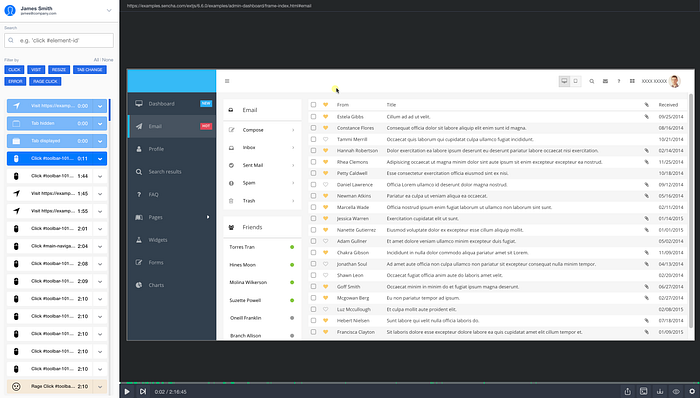Toggle the VISIT filter
The height and width of the screenshot is (398, 700).
(x=36, y=70)
